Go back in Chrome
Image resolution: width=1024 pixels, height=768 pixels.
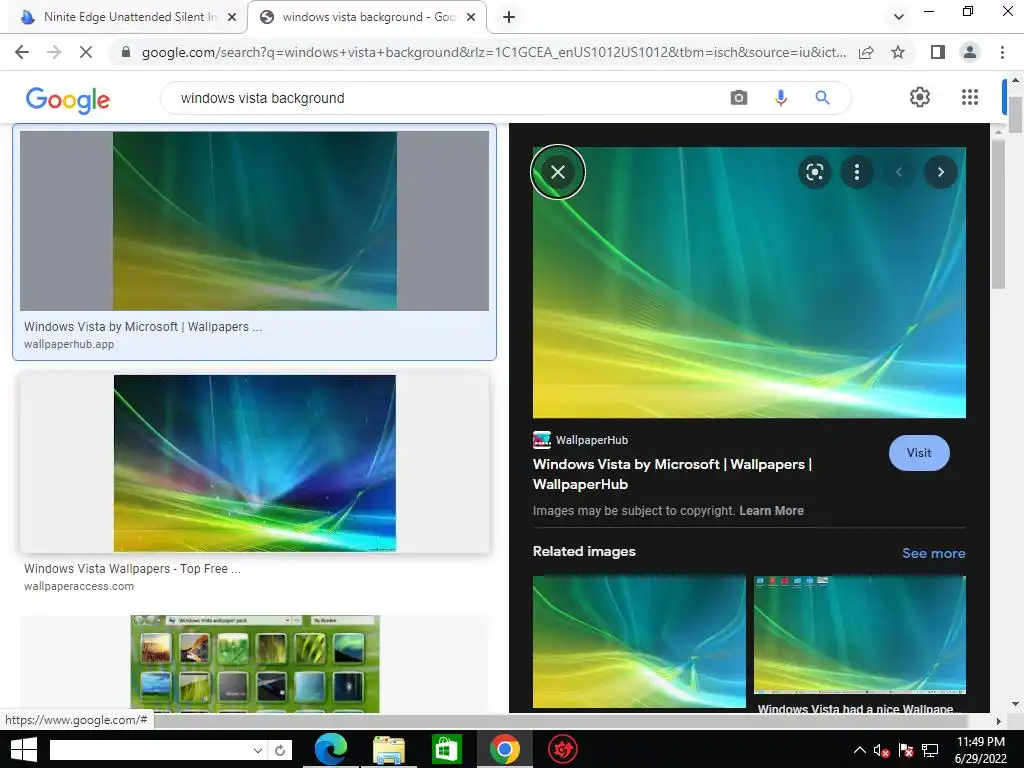pos(22,52)
